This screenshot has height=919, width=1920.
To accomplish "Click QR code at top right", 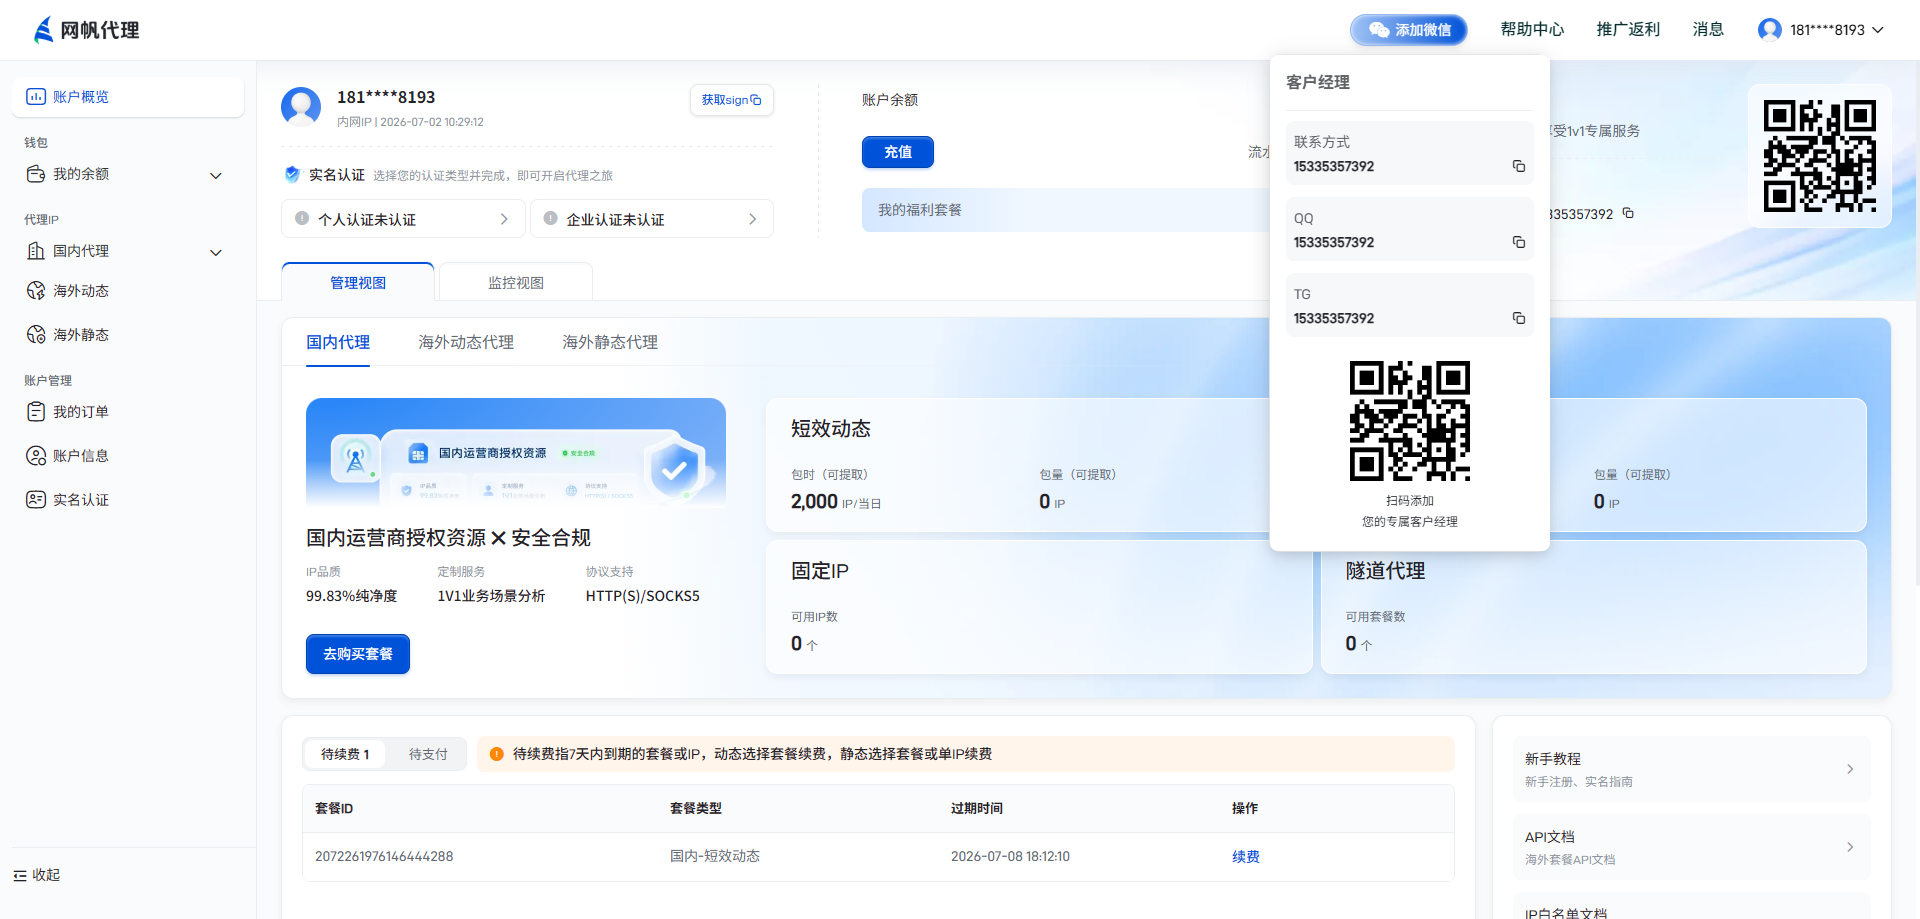I will tap(1820, 156).
